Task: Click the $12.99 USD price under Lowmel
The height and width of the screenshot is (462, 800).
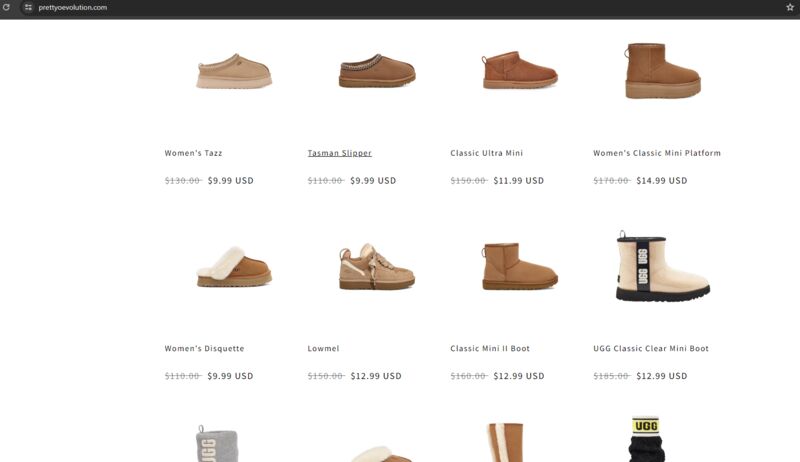Action: (376, 376)
